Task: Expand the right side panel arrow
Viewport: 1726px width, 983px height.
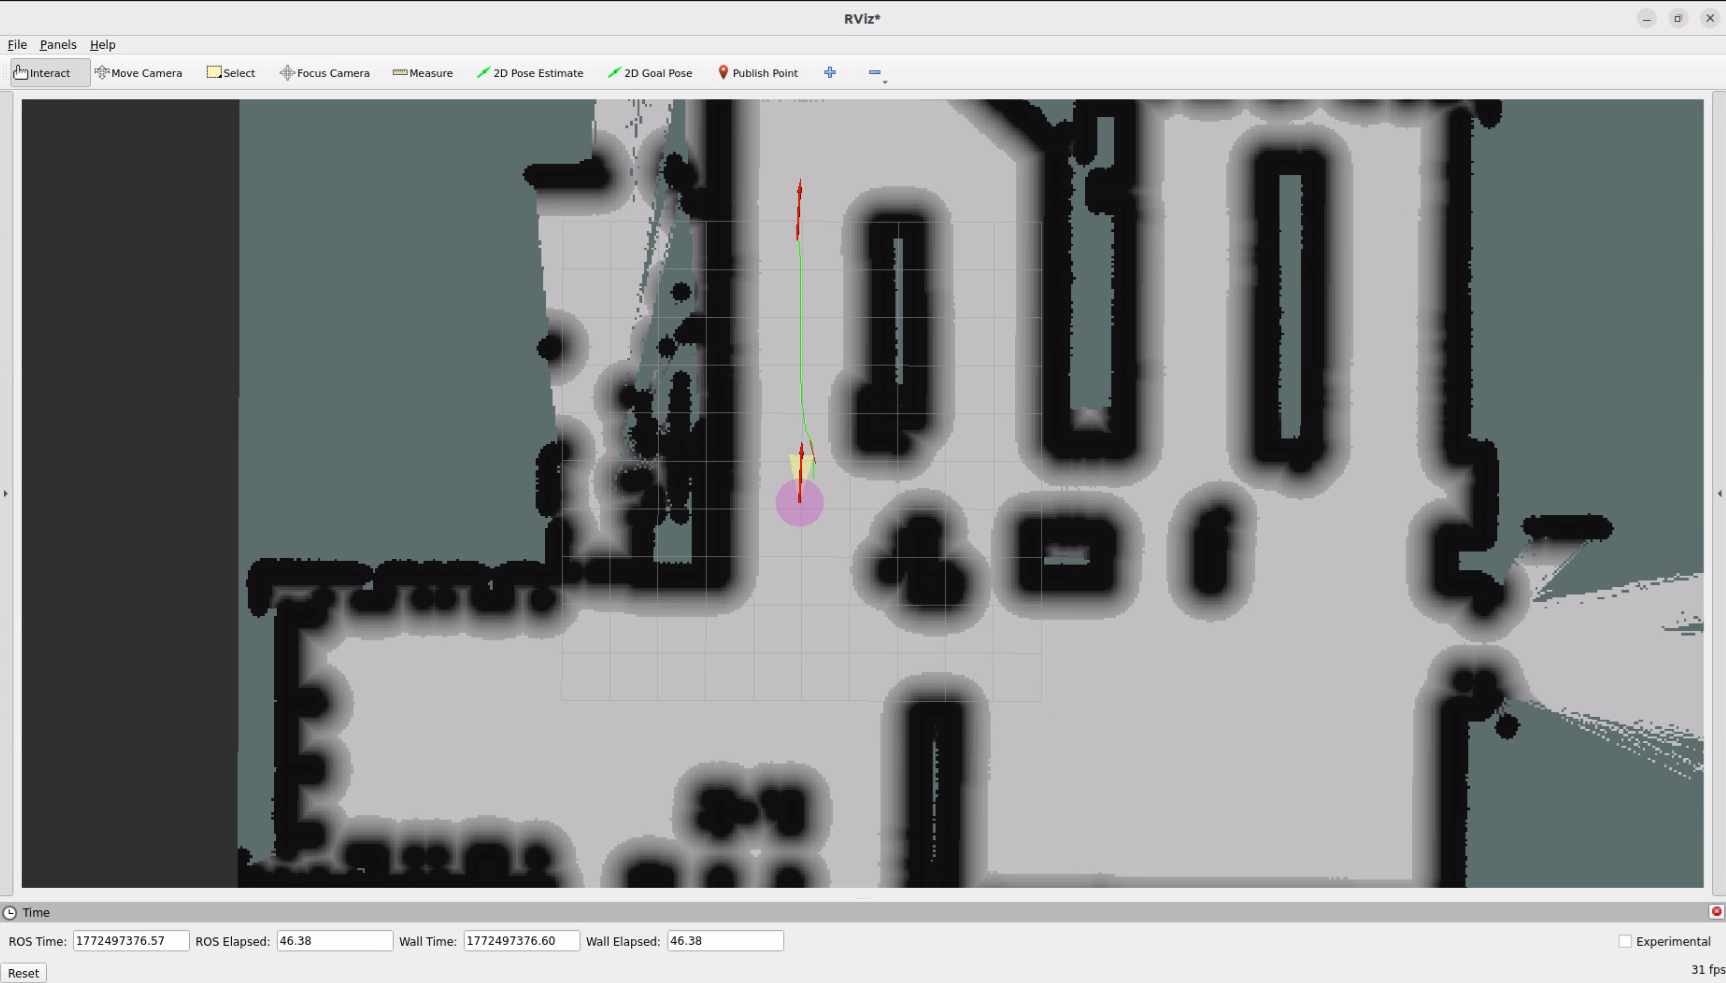Action: [1719, 493]
